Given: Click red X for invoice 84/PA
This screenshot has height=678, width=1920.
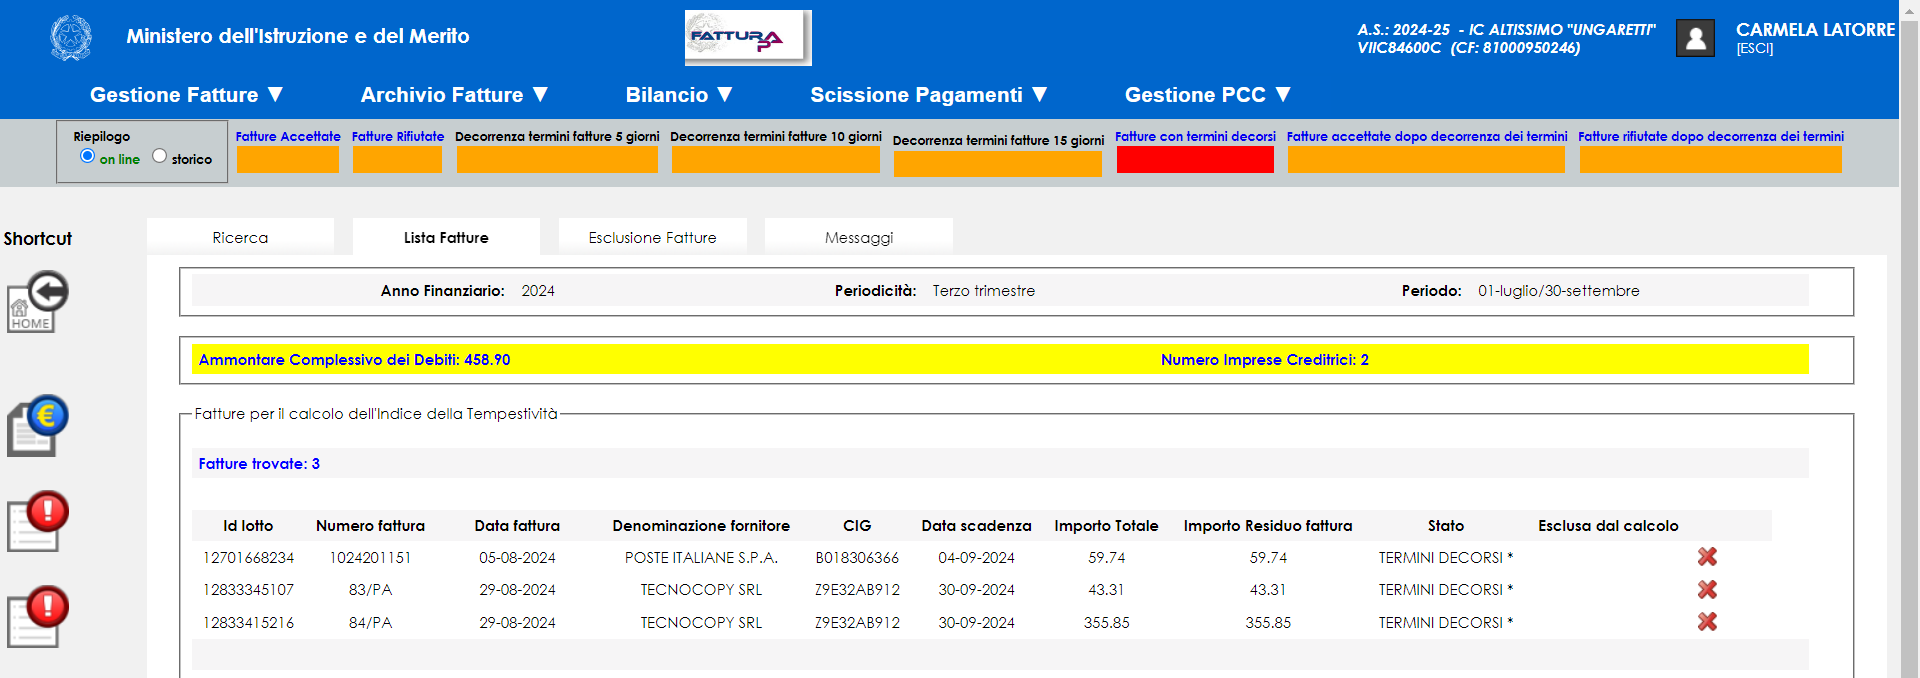Looking at the screenshot, I should pyautogui.click(x=1707, y=622).
